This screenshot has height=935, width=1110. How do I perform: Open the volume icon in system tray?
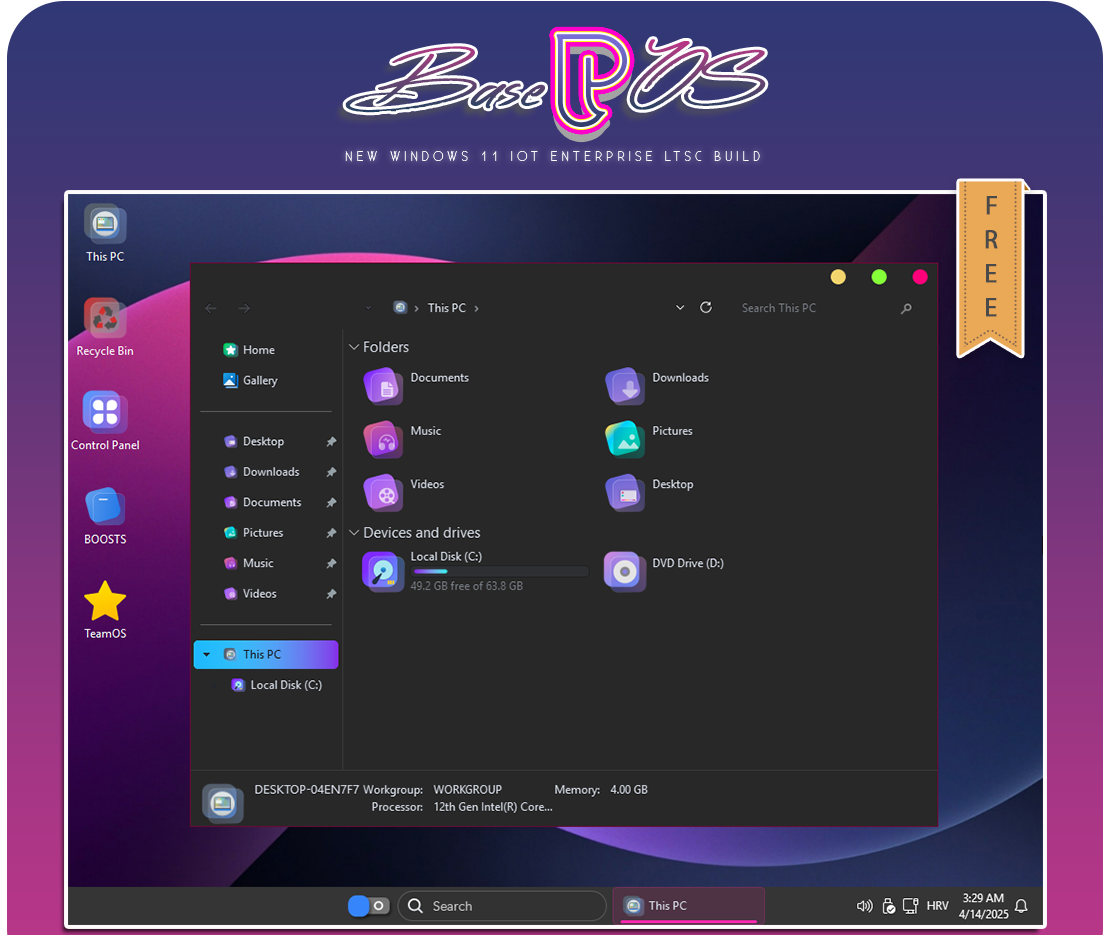(864, 906)
